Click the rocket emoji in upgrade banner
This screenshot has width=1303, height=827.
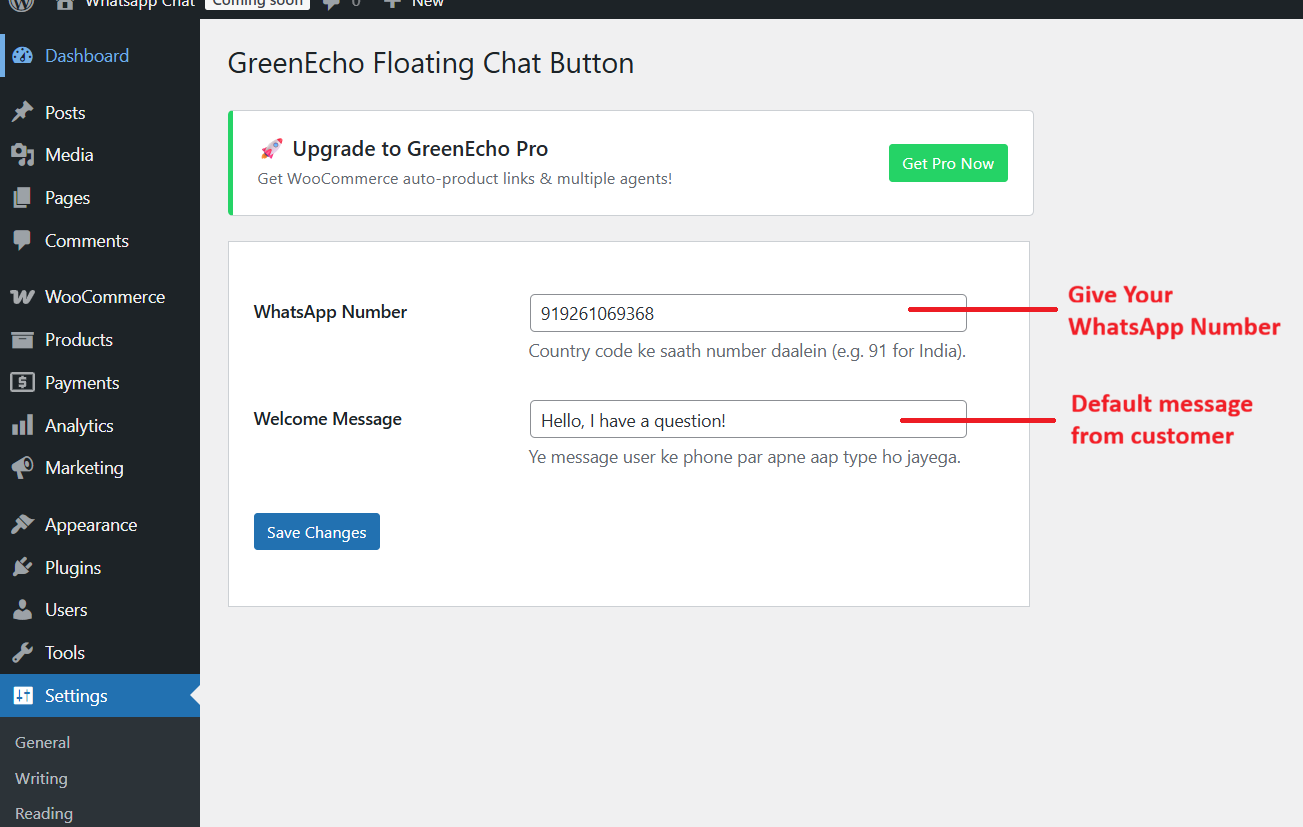pos(271,149)
